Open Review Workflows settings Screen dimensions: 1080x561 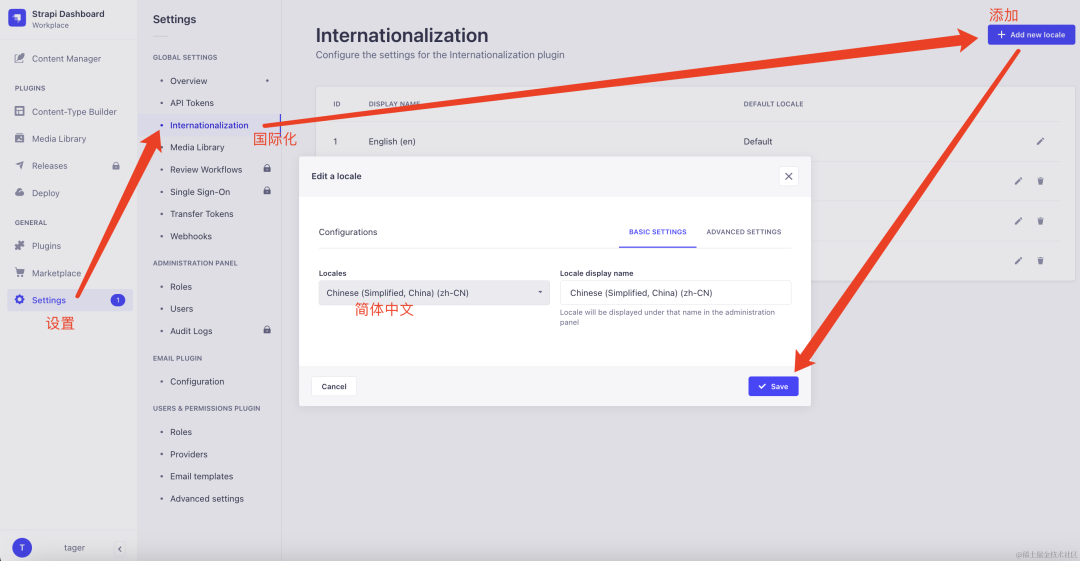pos(206,170)
